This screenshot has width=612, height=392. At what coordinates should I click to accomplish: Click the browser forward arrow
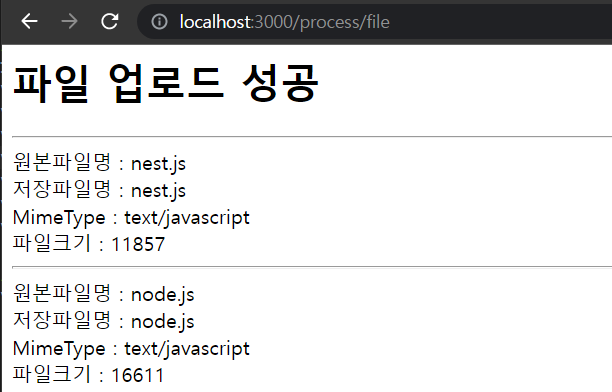(69, 21)
